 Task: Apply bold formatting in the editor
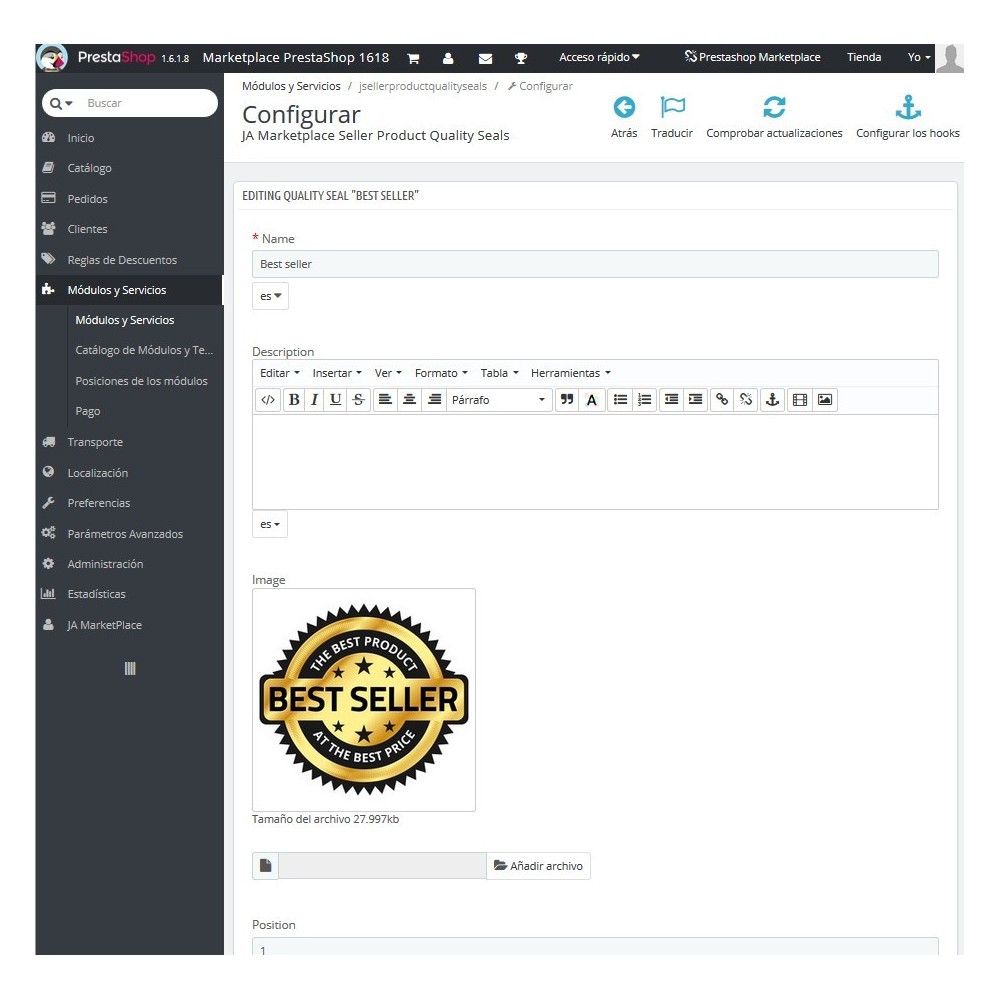tap(294, 399)
